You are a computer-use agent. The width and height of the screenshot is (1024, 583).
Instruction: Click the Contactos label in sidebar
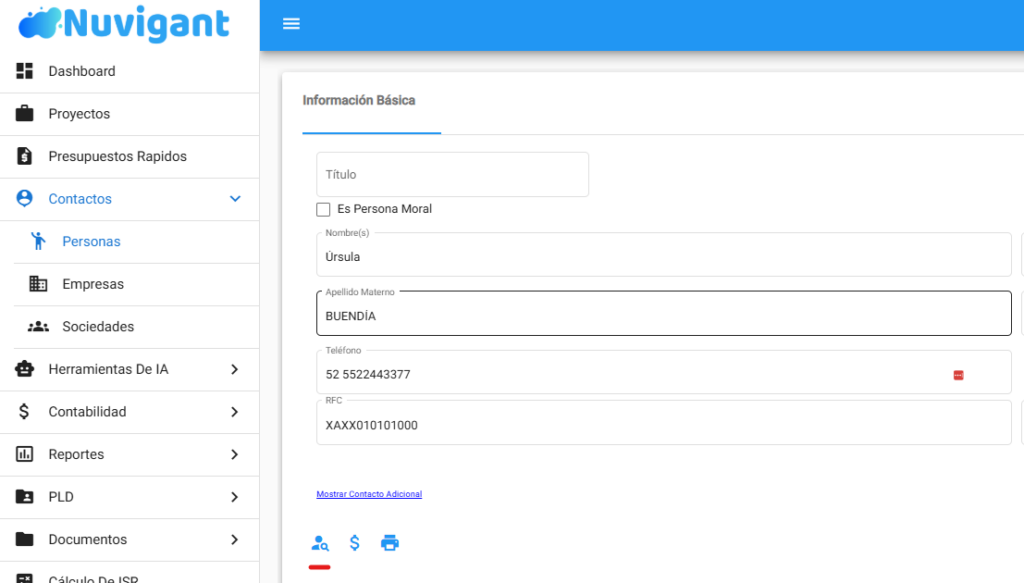point(80,198)
